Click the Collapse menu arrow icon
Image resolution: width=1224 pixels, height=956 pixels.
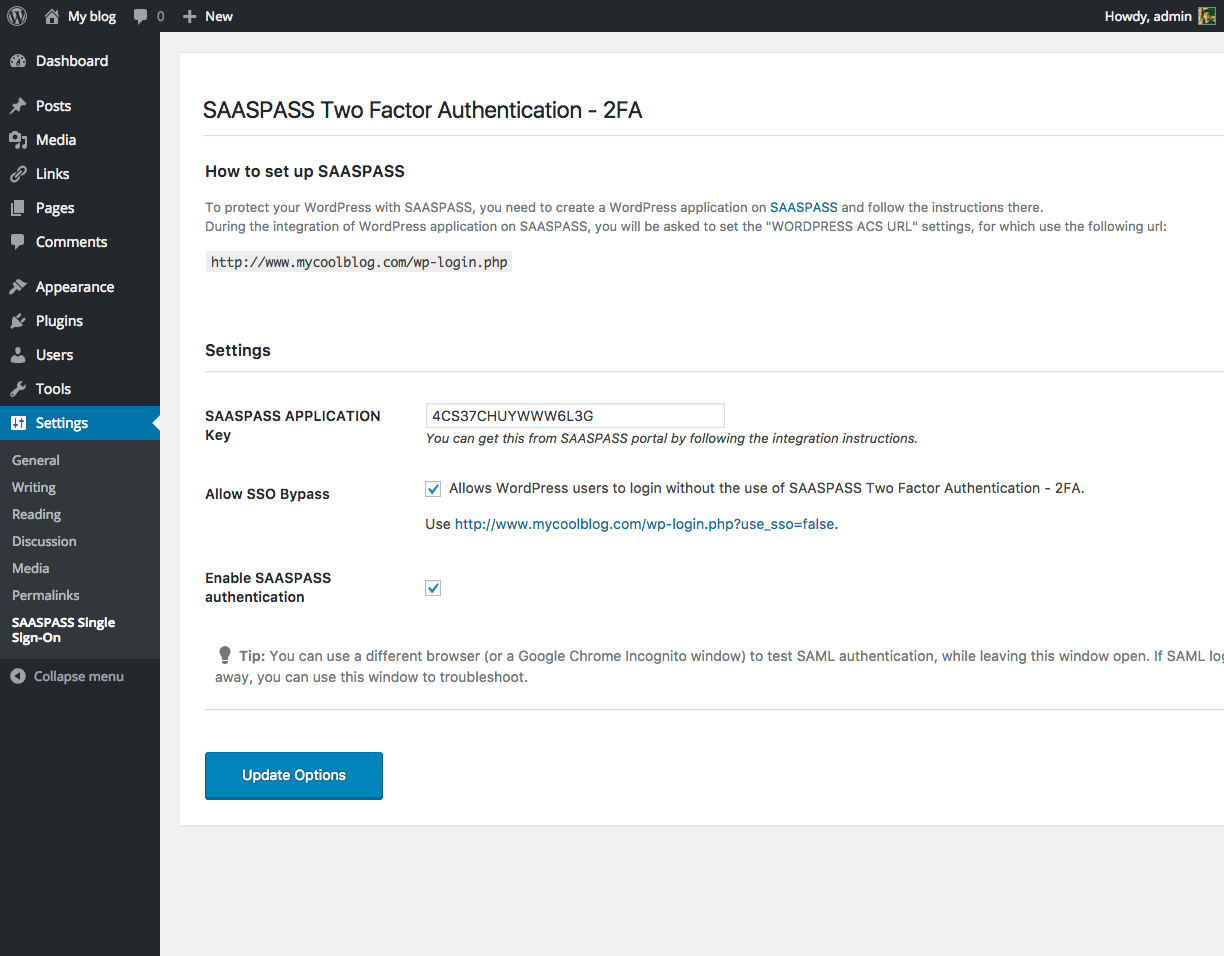(18, 676)
